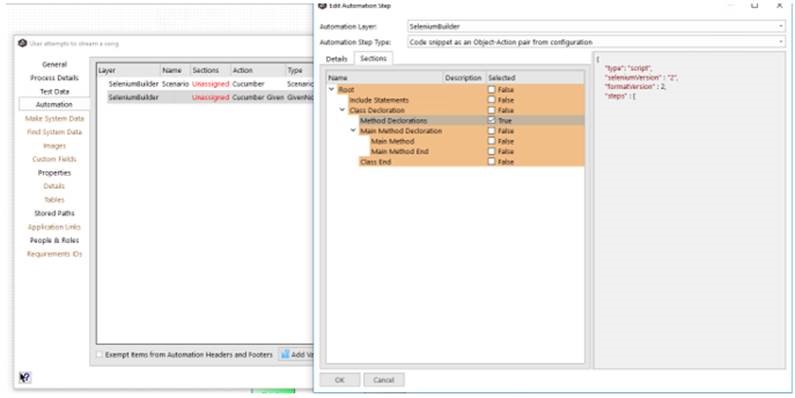This screenshot has height=398, width=795.
Task: Toggle Main Method End Selected checkbox
Action: [x=491, y=152]
